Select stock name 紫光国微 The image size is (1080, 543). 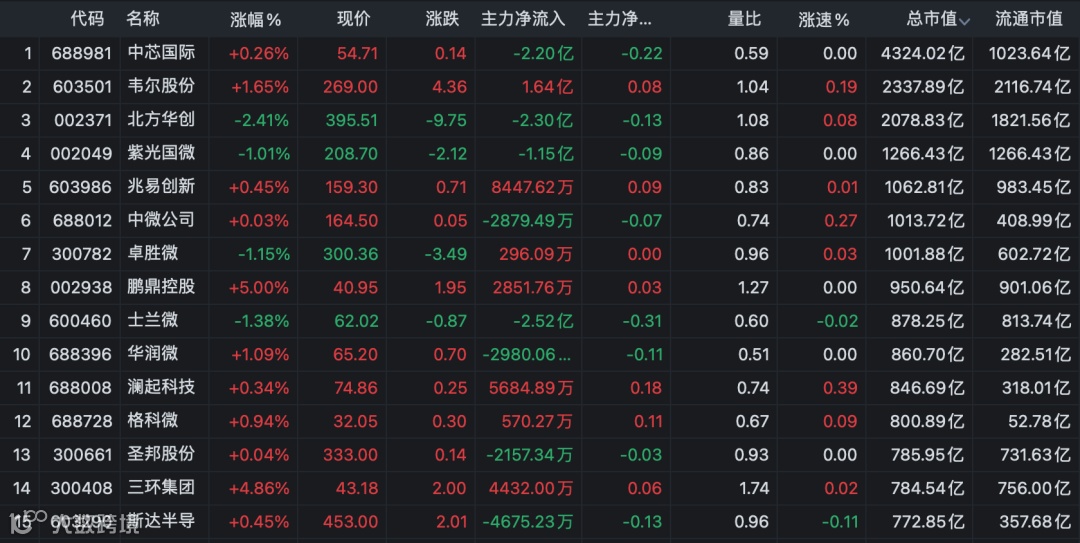point(161,153)
